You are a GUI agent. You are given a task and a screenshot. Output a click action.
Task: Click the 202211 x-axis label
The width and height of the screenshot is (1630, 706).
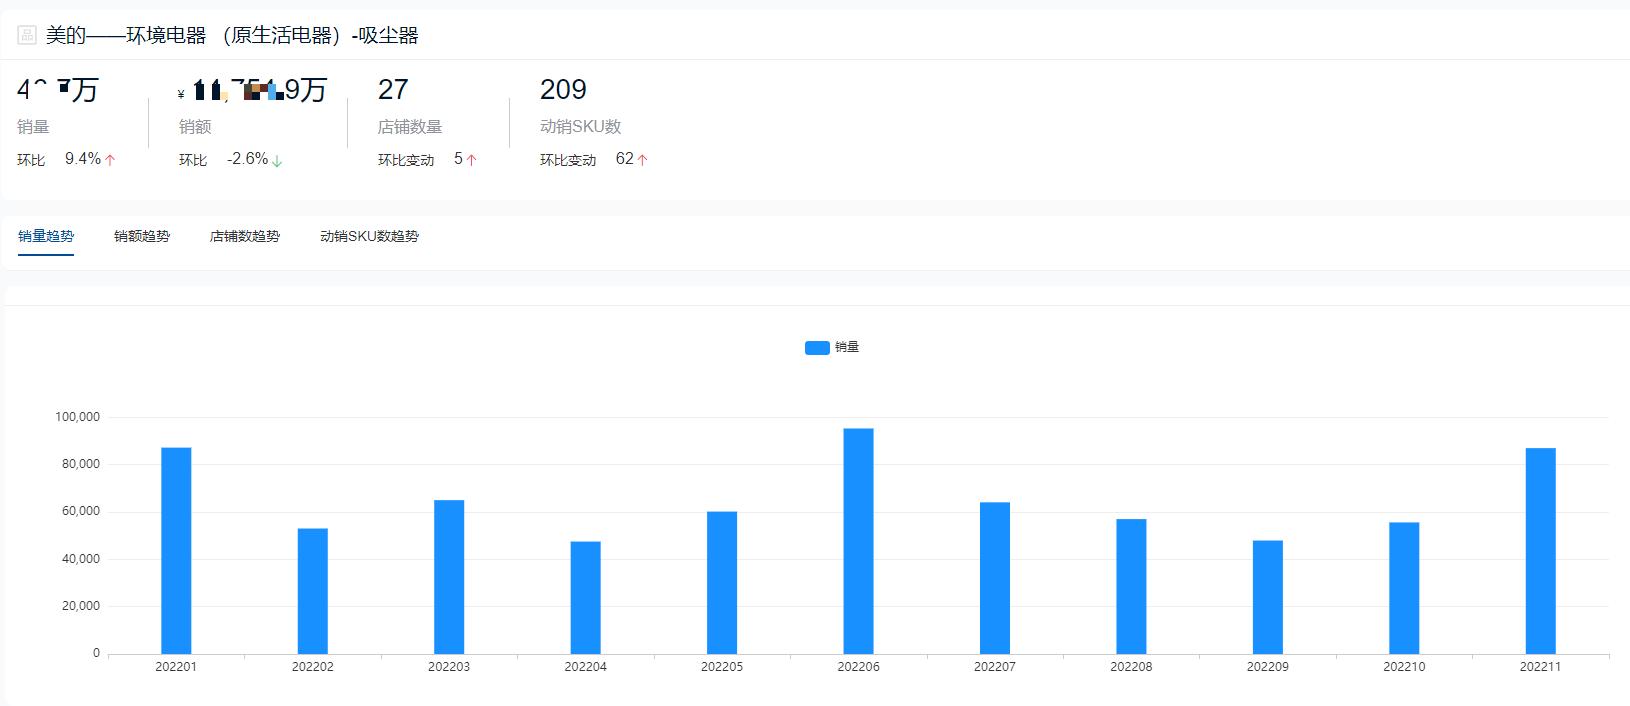[1541, 667]
